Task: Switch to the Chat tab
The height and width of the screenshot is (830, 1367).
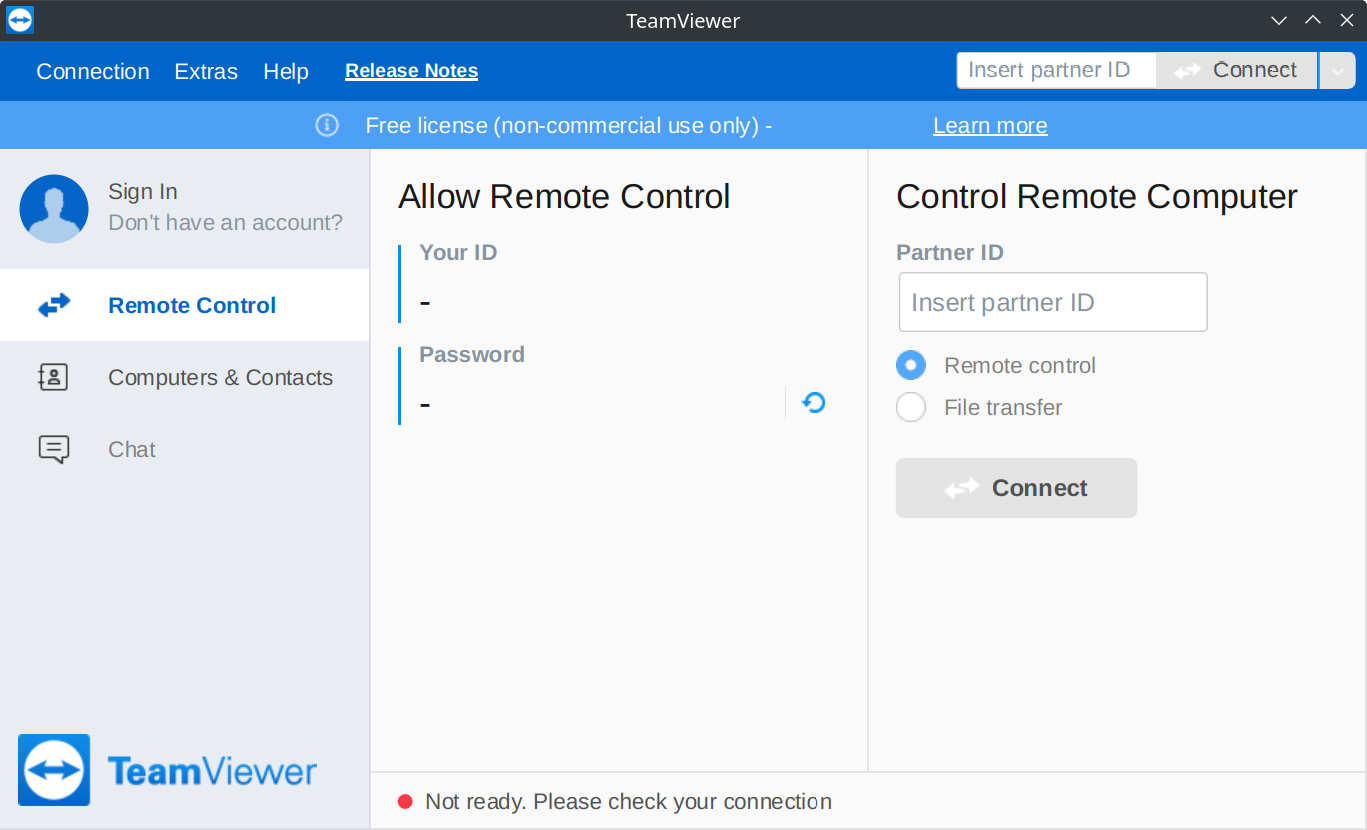Action: tap(185, 449)
